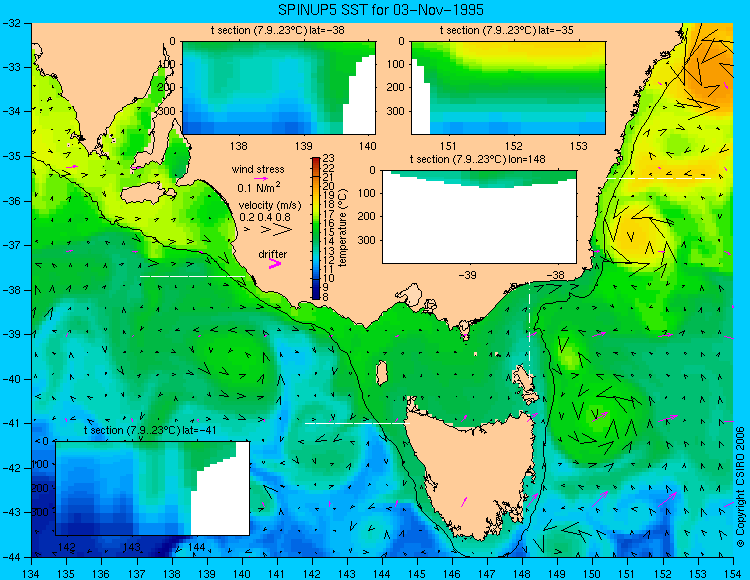Click King Island in western Bass Strait
This screenshot has width=750, height=580.
pyautogui.click(x=381, y=373)
